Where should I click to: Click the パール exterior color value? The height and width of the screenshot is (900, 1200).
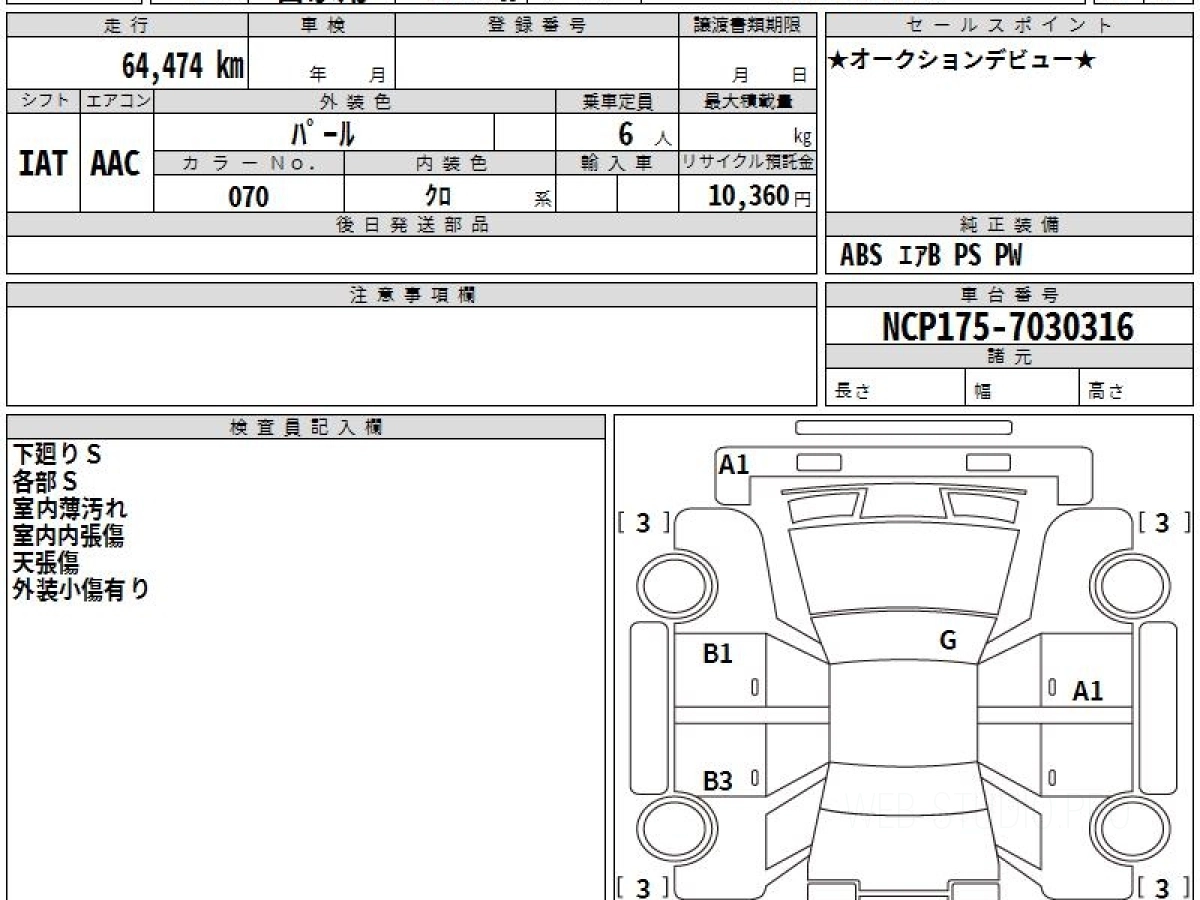pos(323,132)
